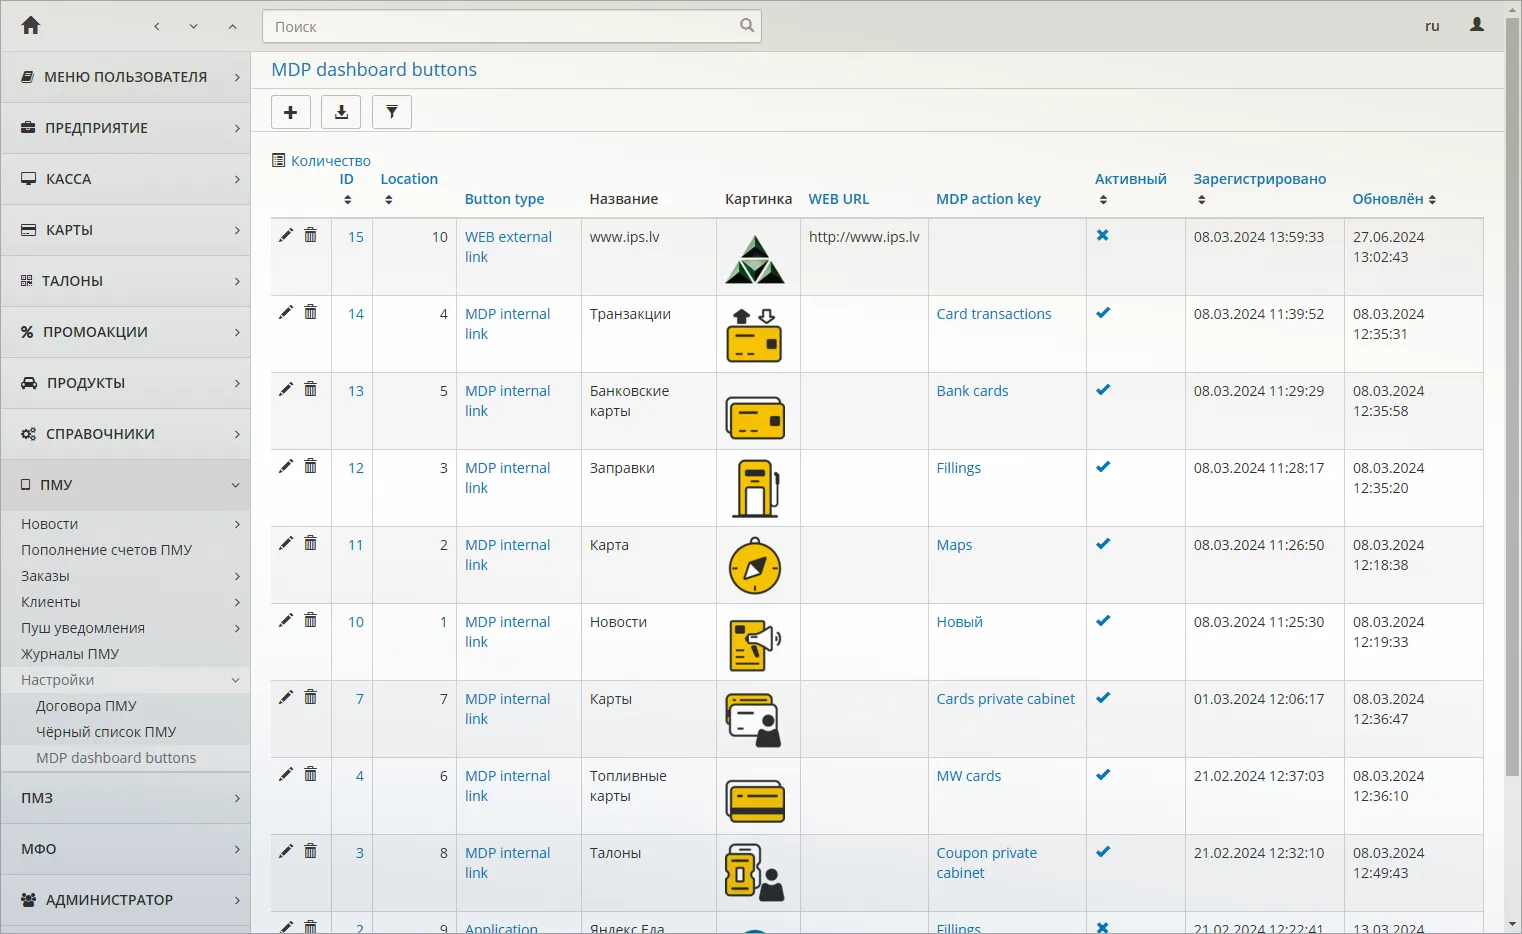Delete the Транзакции row

click(311, 312)
